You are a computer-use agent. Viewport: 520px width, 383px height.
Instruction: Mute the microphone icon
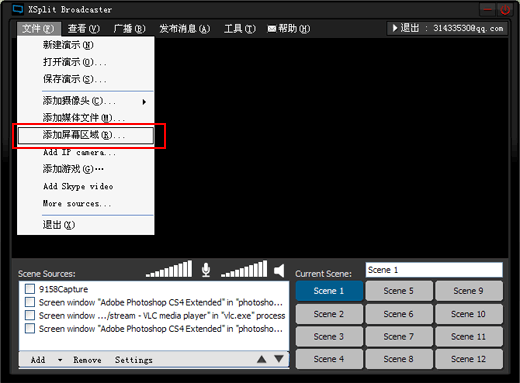click(206, 270)
